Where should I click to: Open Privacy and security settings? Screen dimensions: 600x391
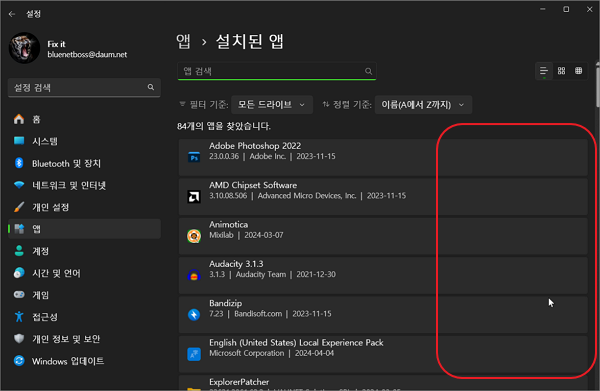pyautogui.click(x=84, y=339)
